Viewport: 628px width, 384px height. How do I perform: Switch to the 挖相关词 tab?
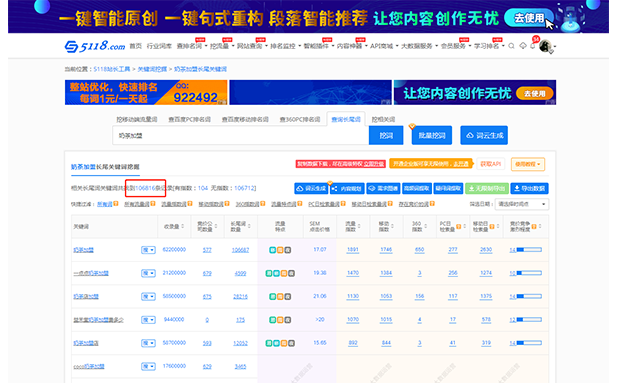[383, 119]
